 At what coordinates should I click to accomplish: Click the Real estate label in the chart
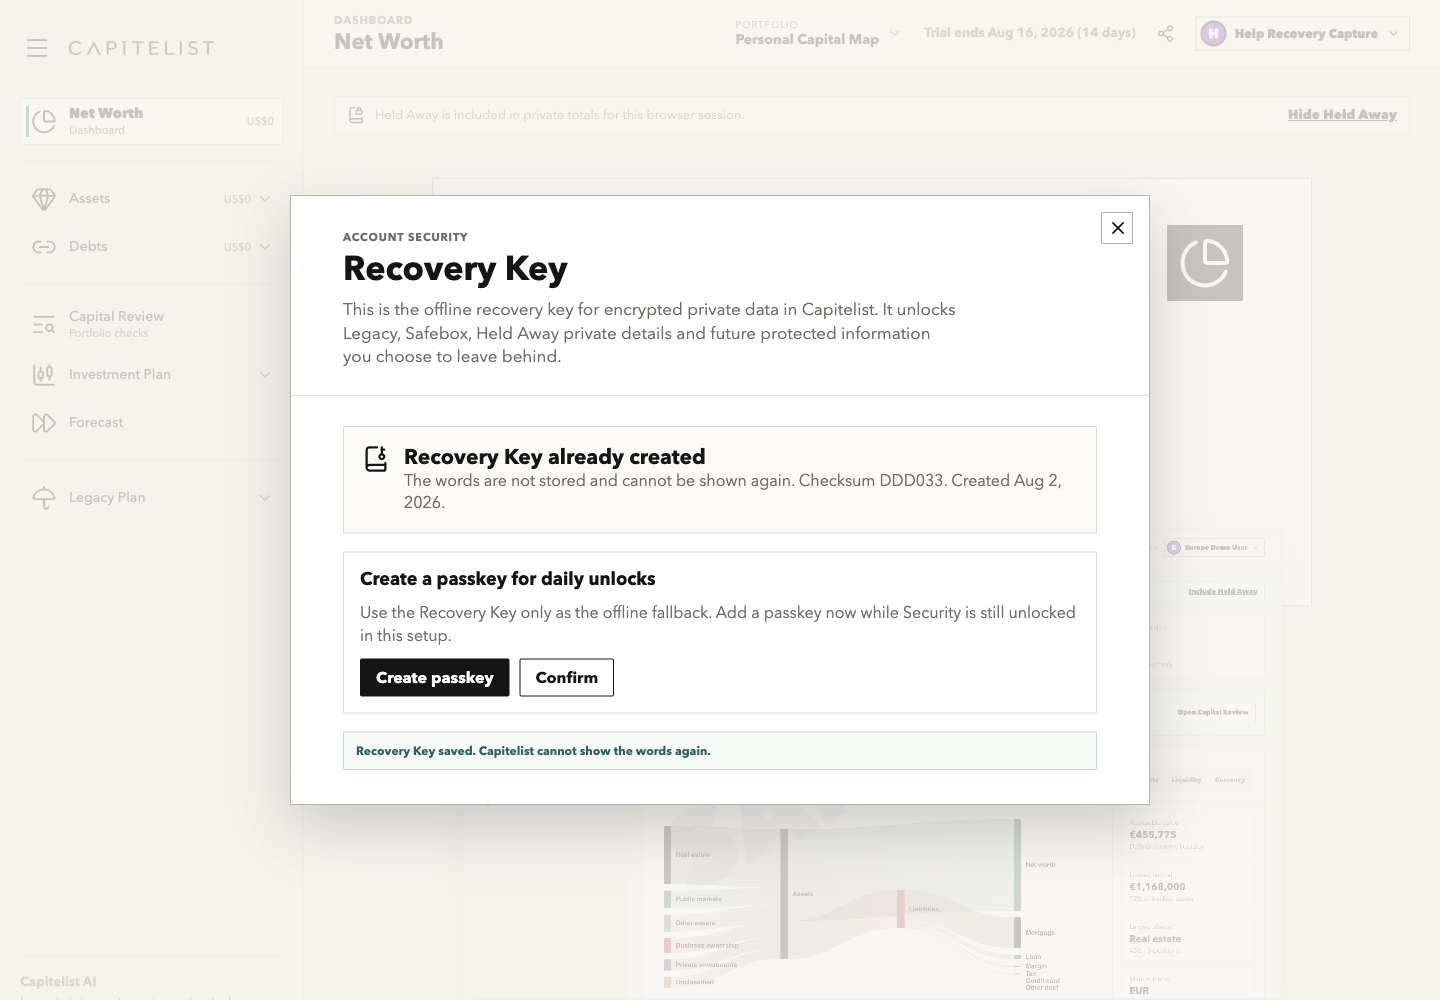point(693,855)
